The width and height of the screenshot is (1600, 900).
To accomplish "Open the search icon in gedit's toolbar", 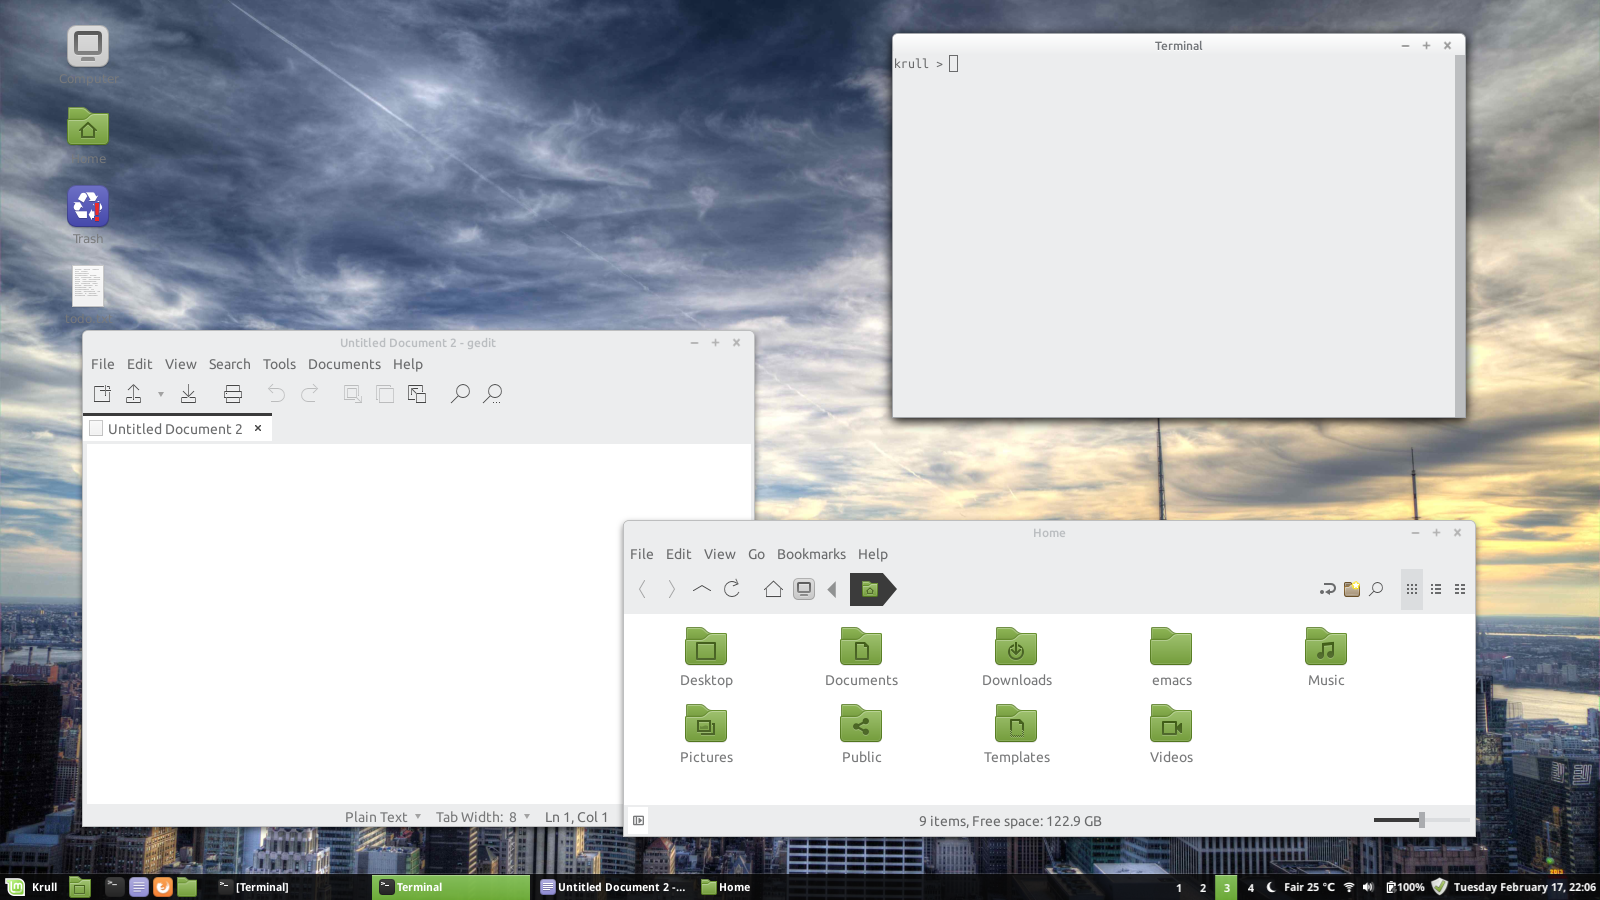I will point(460,394).
